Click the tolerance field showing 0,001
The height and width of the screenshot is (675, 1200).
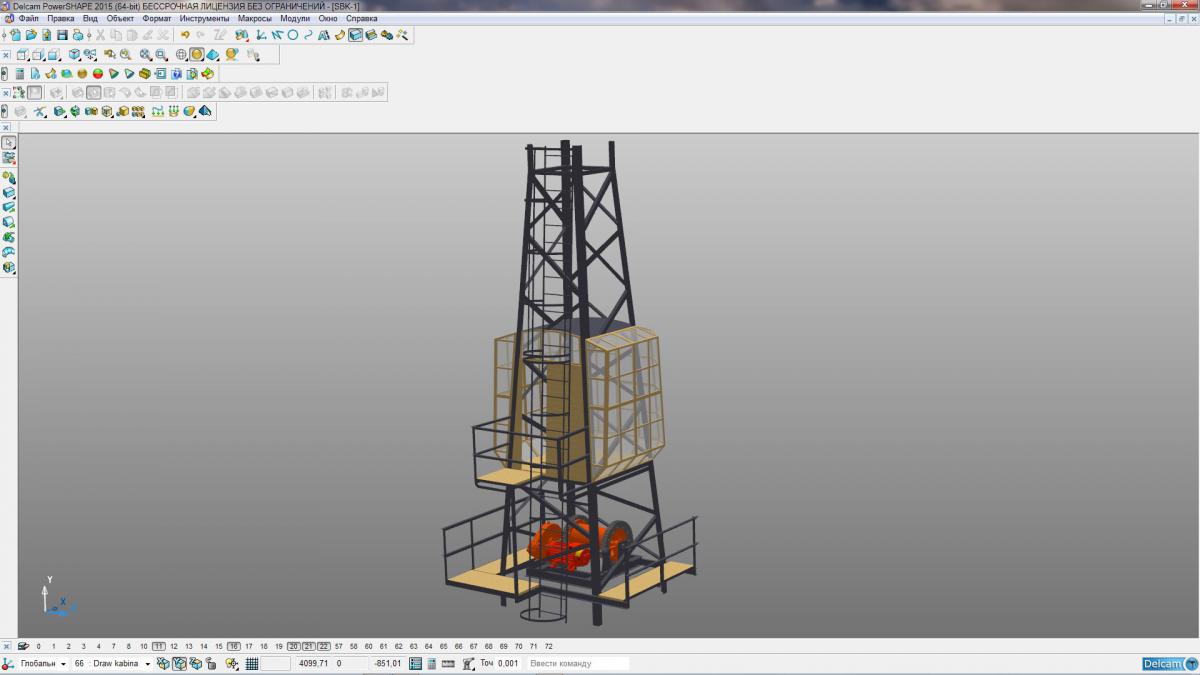point(507,663)
